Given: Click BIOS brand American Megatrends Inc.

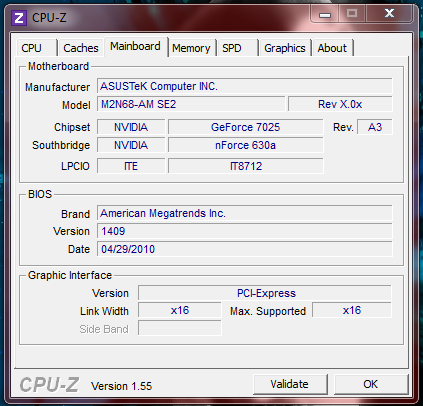Looking at the screenshot, I should coord(245,213).
